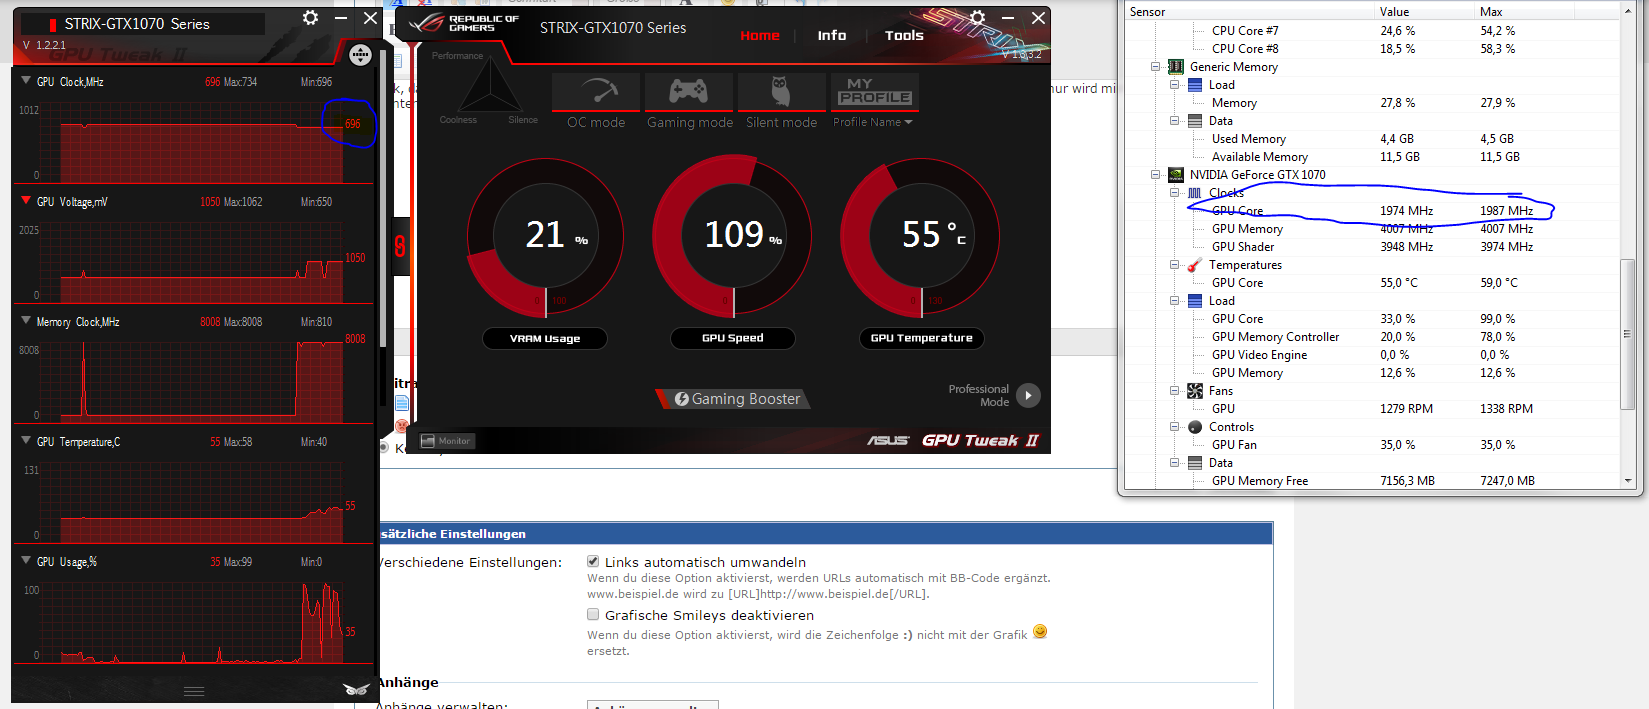
Task: Open the Profile Name dropdown
Action: [873, 122]
